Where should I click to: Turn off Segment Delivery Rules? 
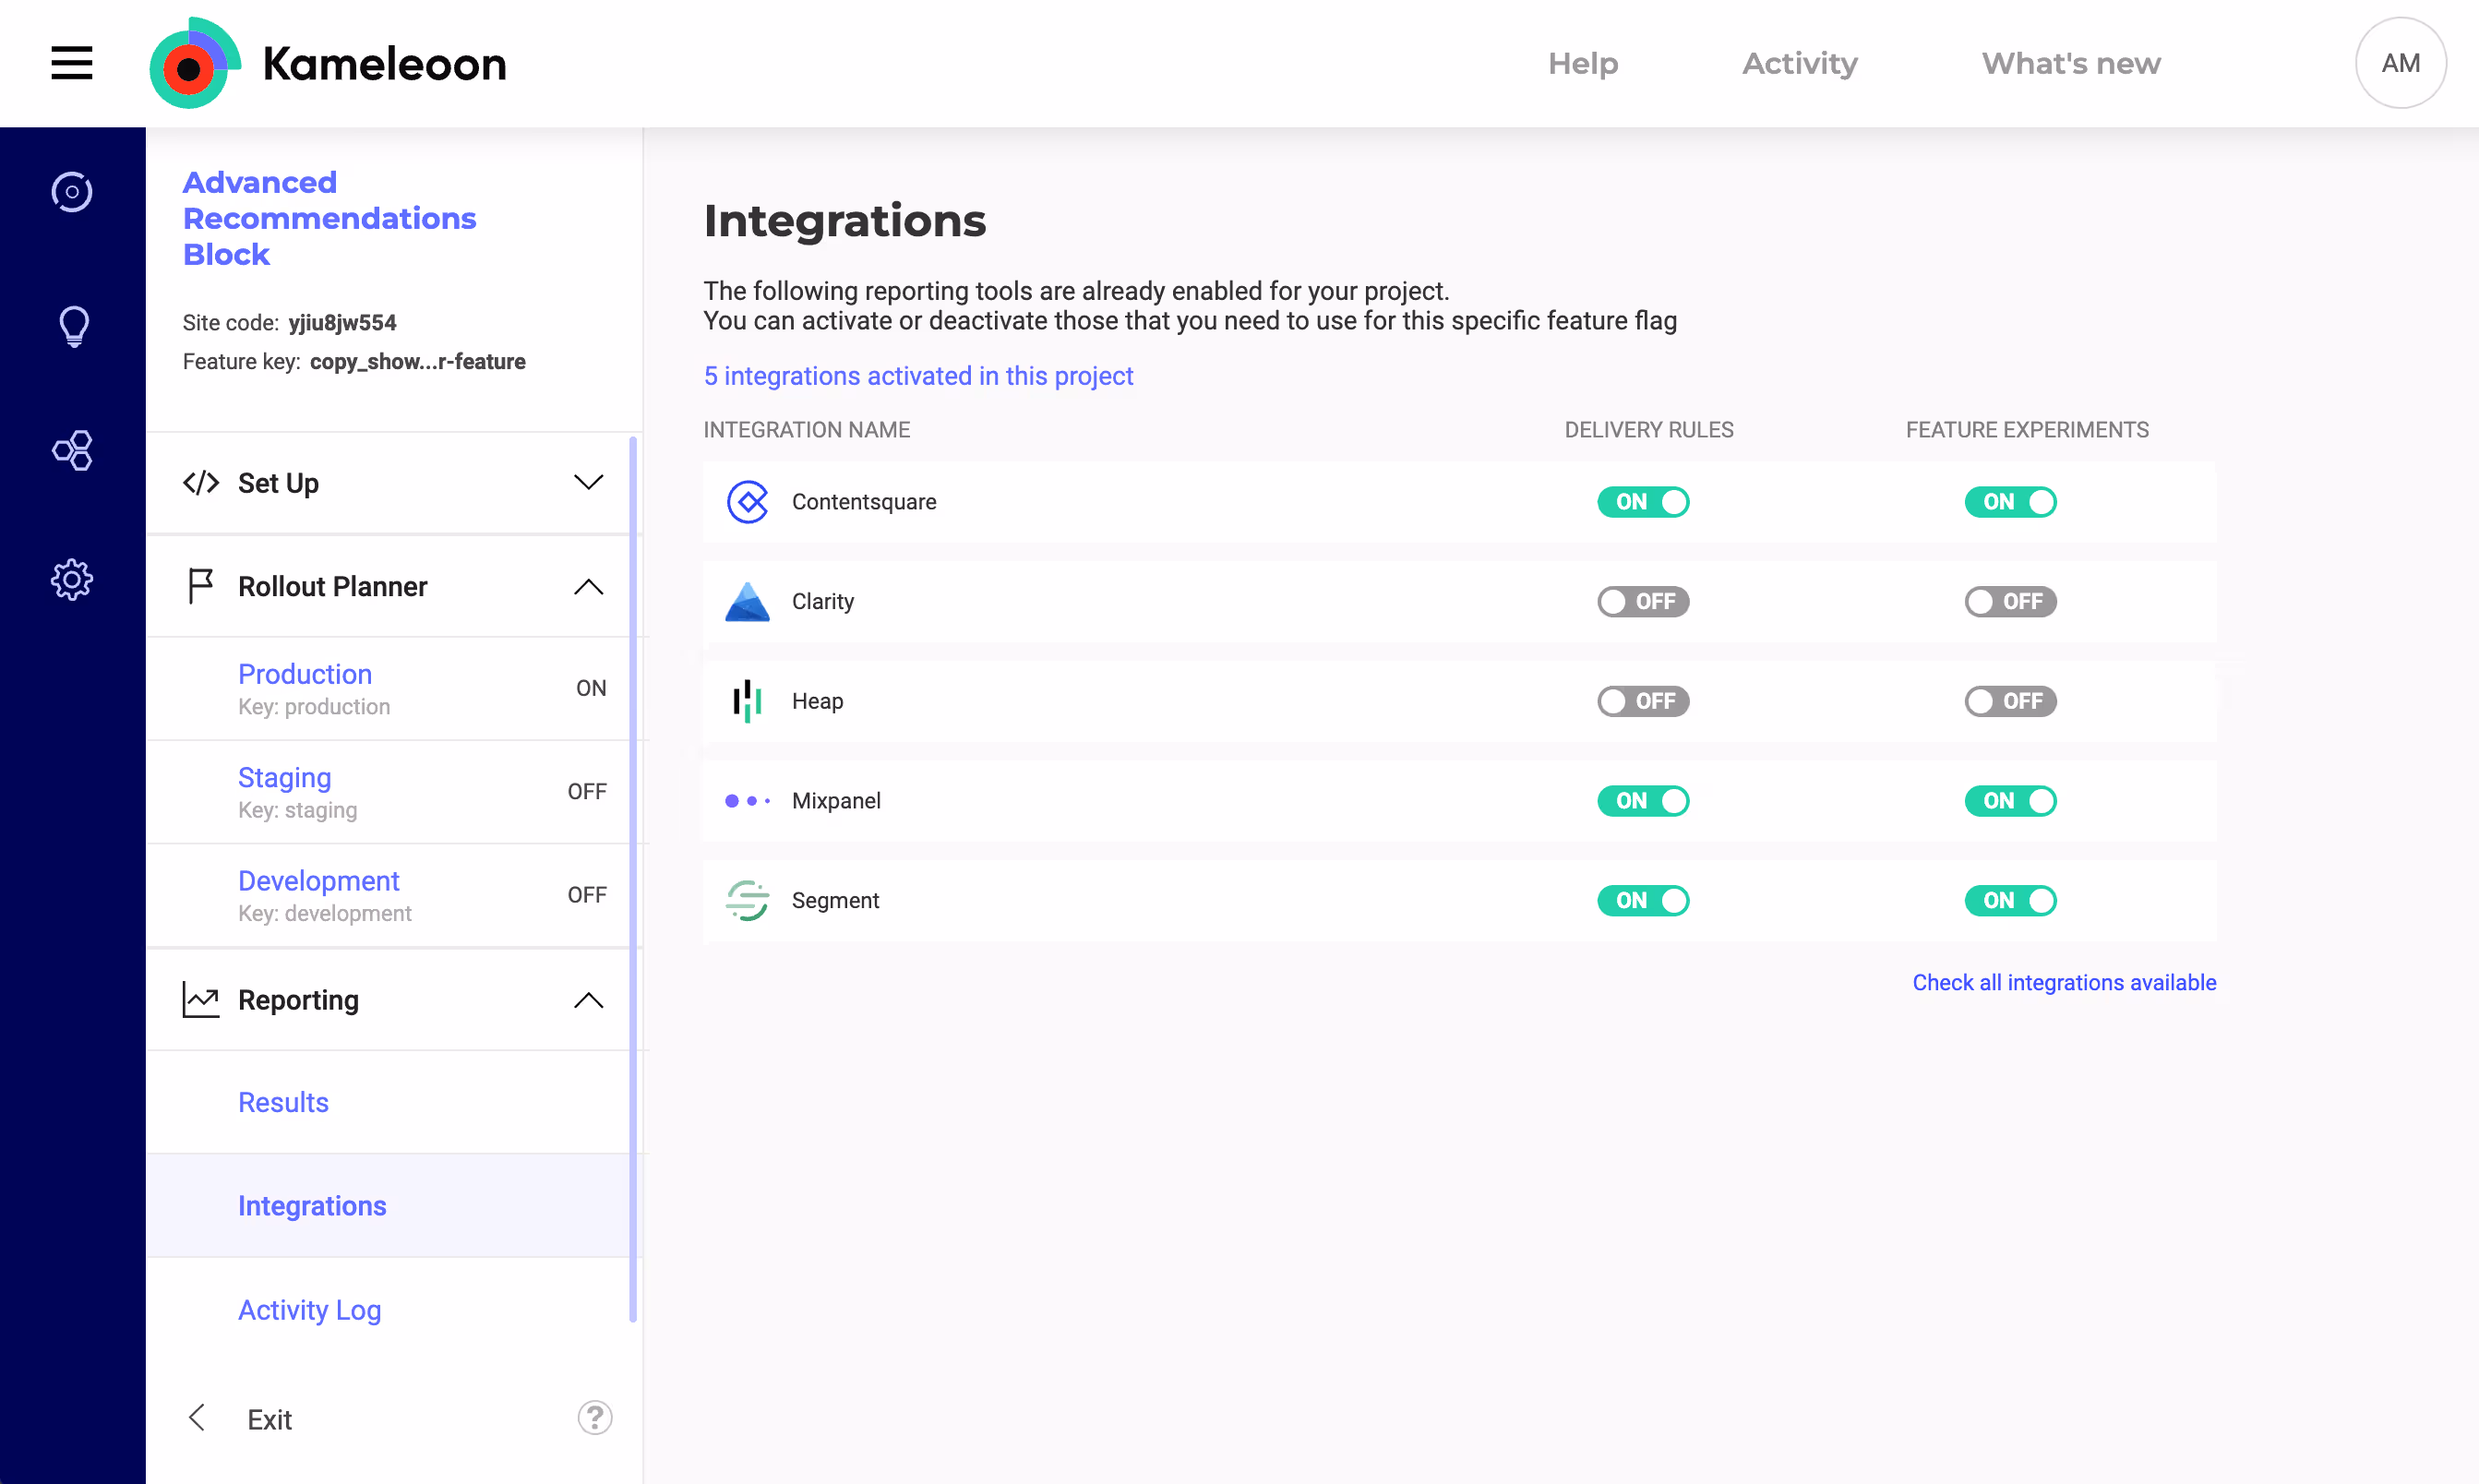coord(1642,900)
